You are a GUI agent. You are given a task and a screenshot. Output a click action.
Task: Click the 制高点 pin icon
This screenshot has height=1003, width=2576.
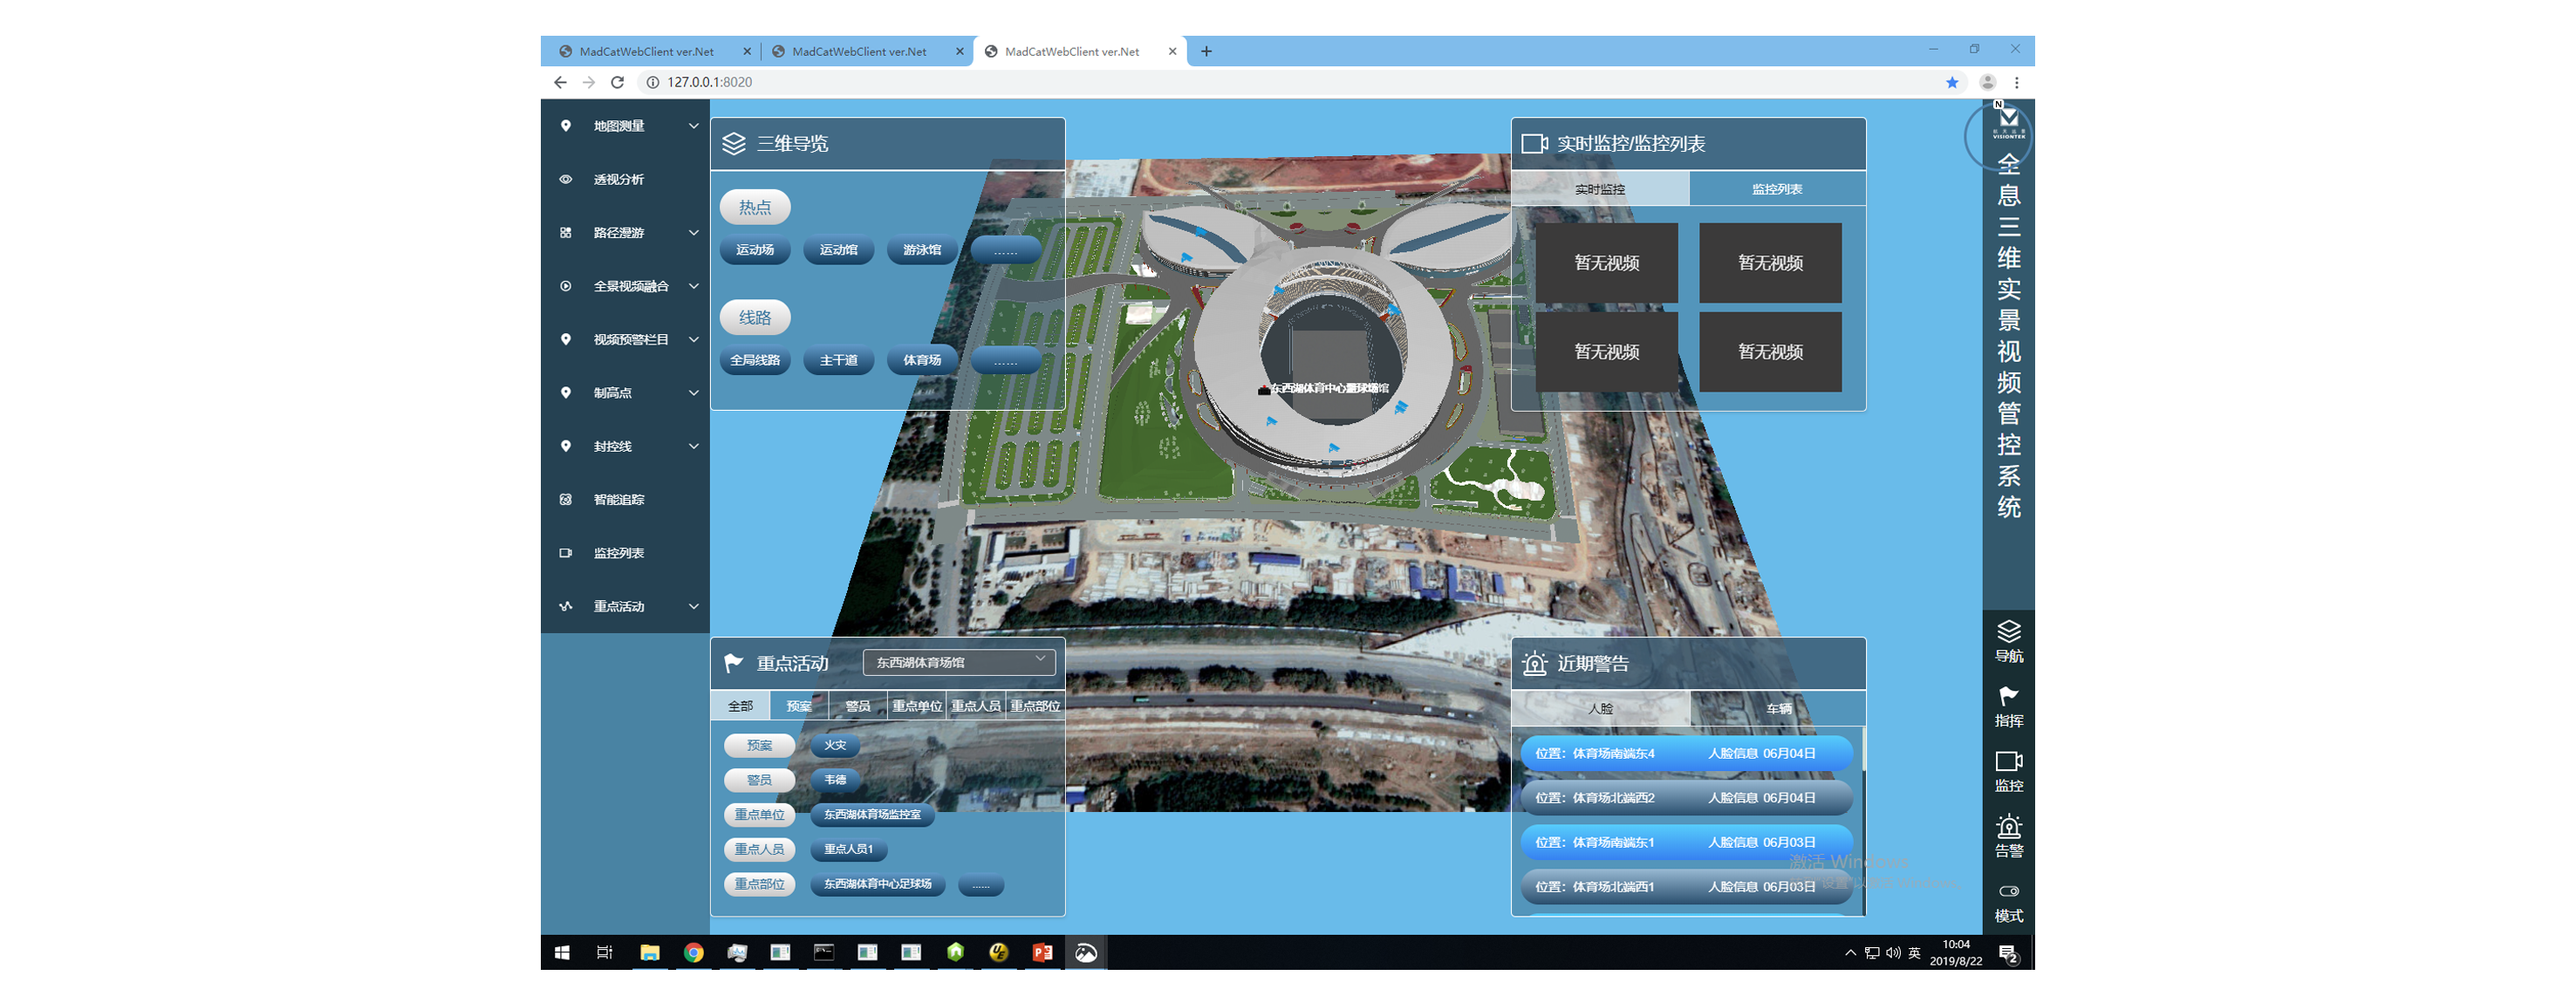pyautogui.click(x=566, y=393)
